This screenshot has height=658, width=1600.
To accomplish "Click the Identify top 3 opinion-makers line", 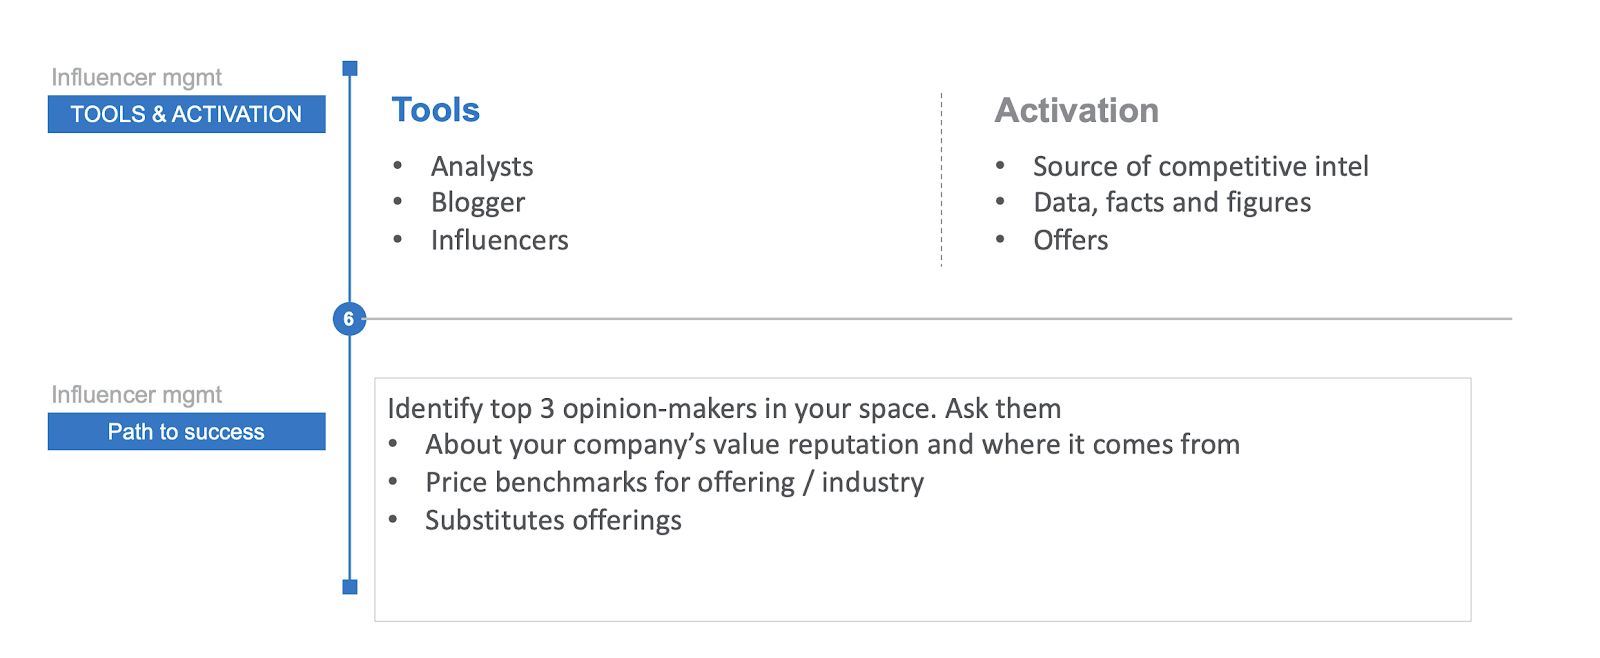I will click(x=724, y=408).
